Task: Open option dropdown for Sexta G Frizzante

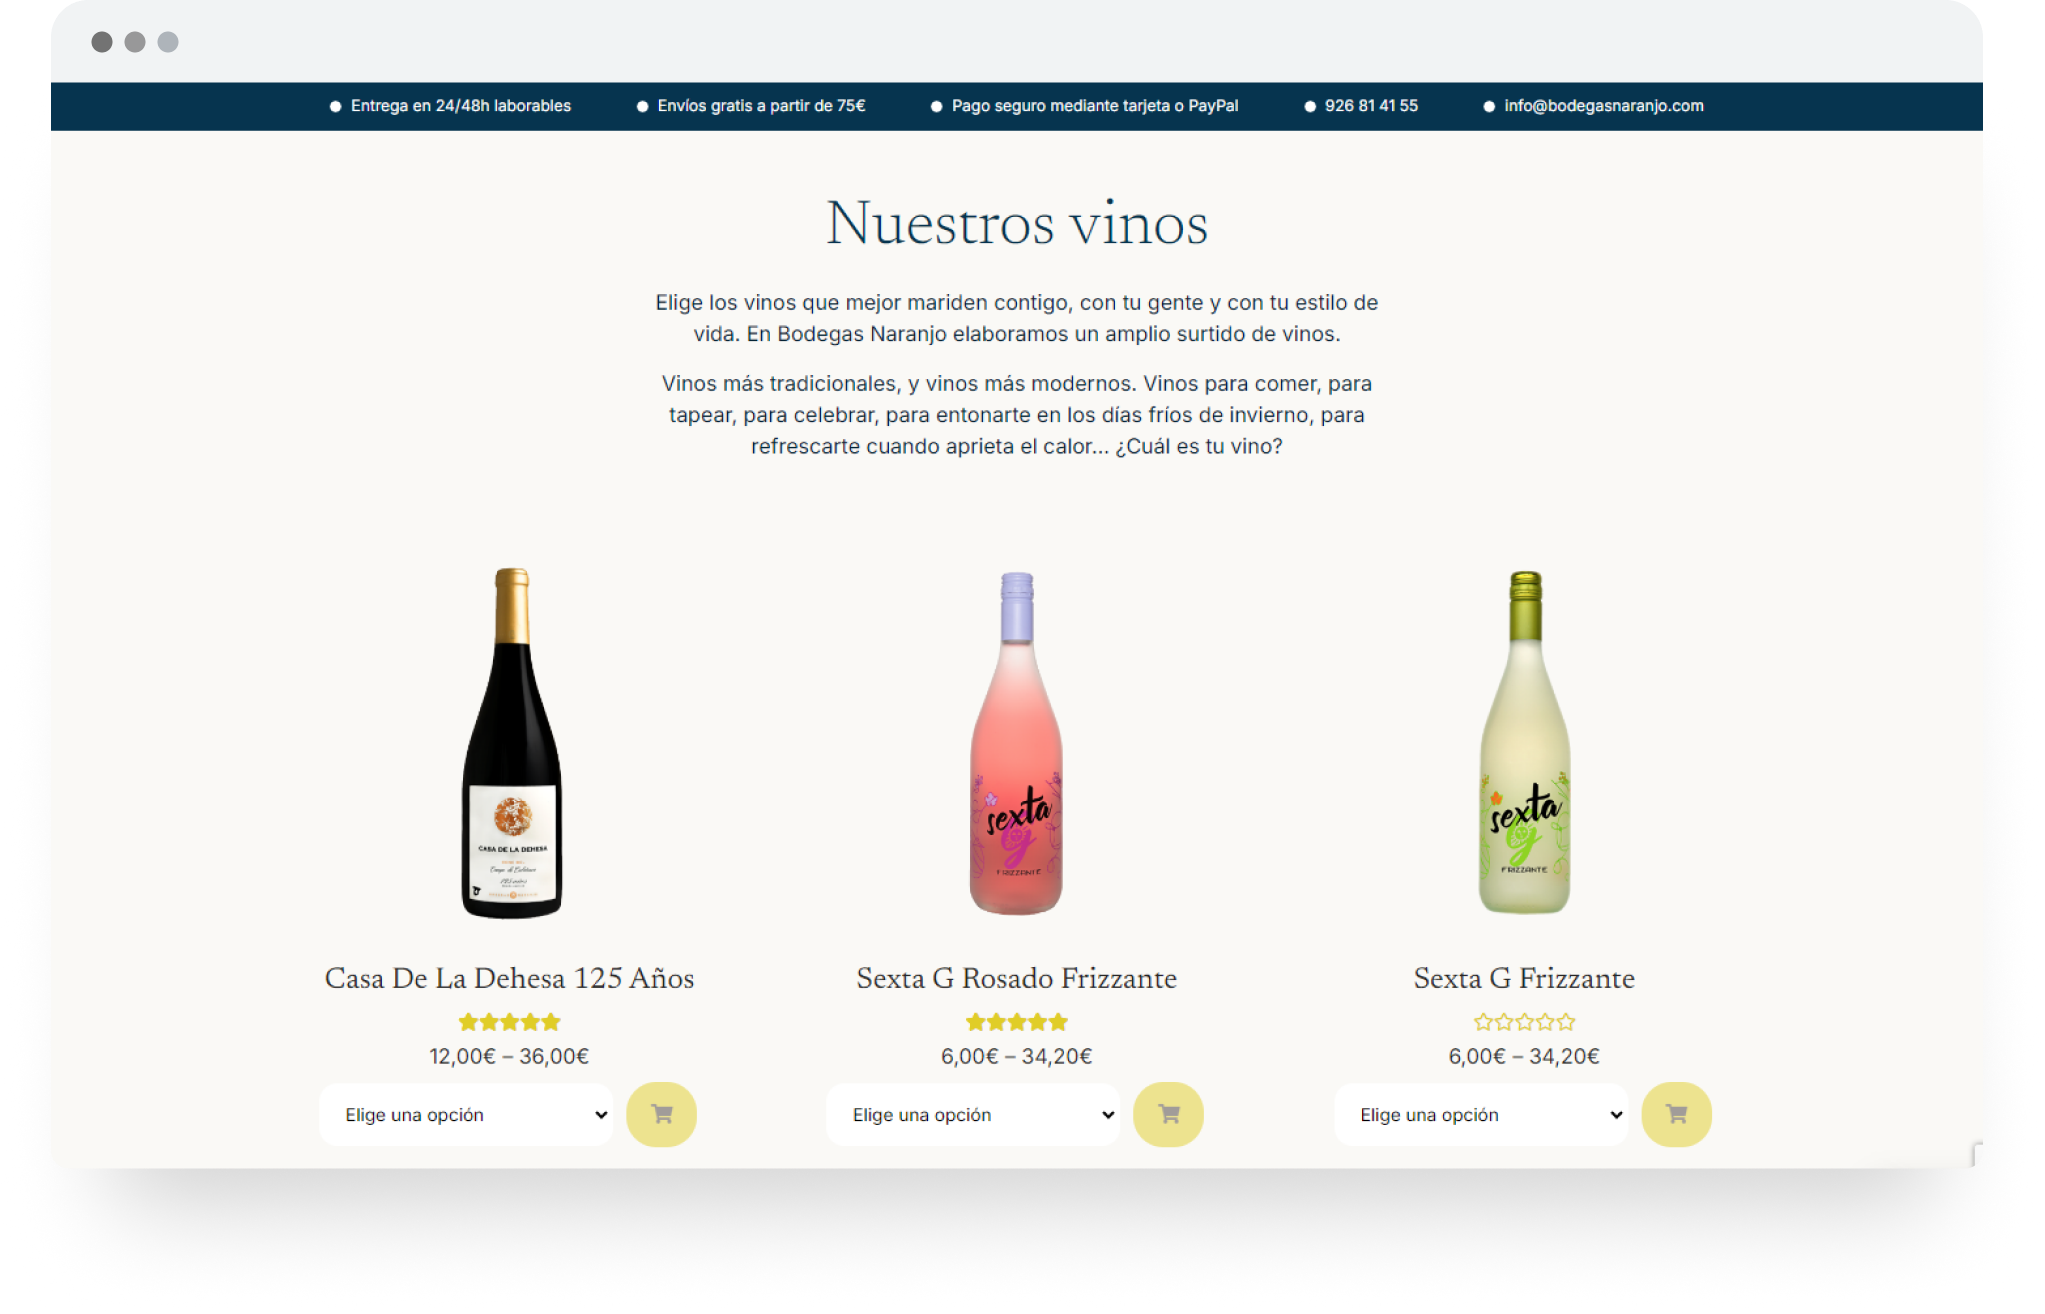Action: [1481, 1114]
